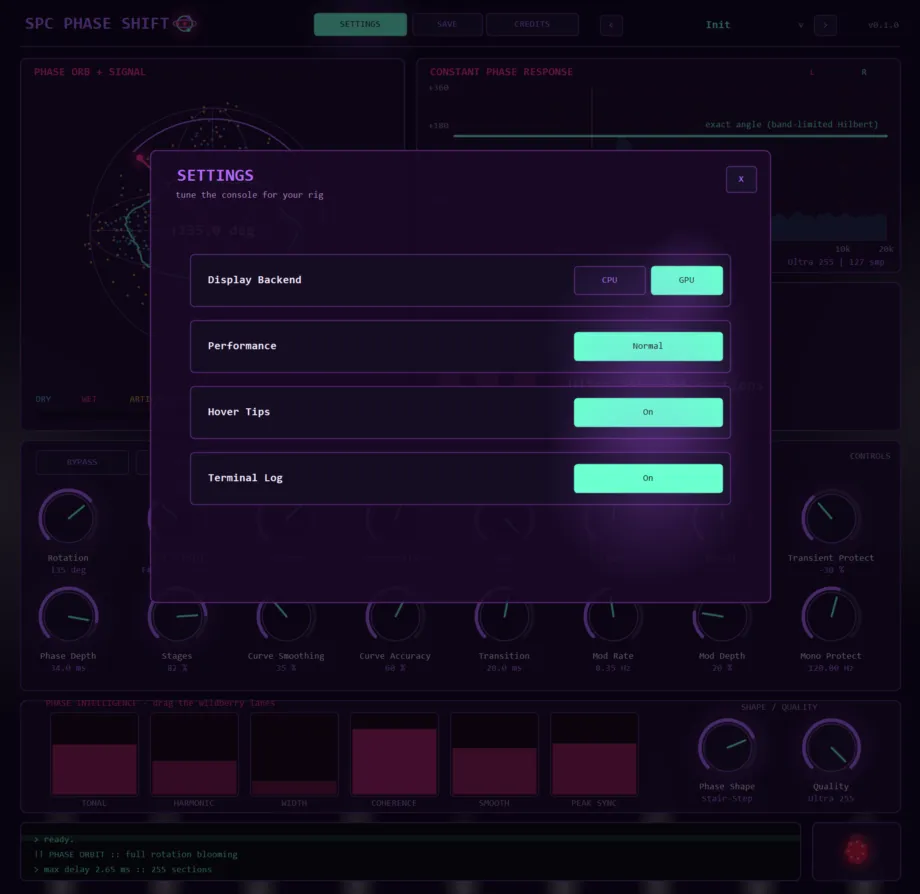Adjust the Rotation knob
Viewport: 920px width, 894px height.
click(x=68, y=518)
